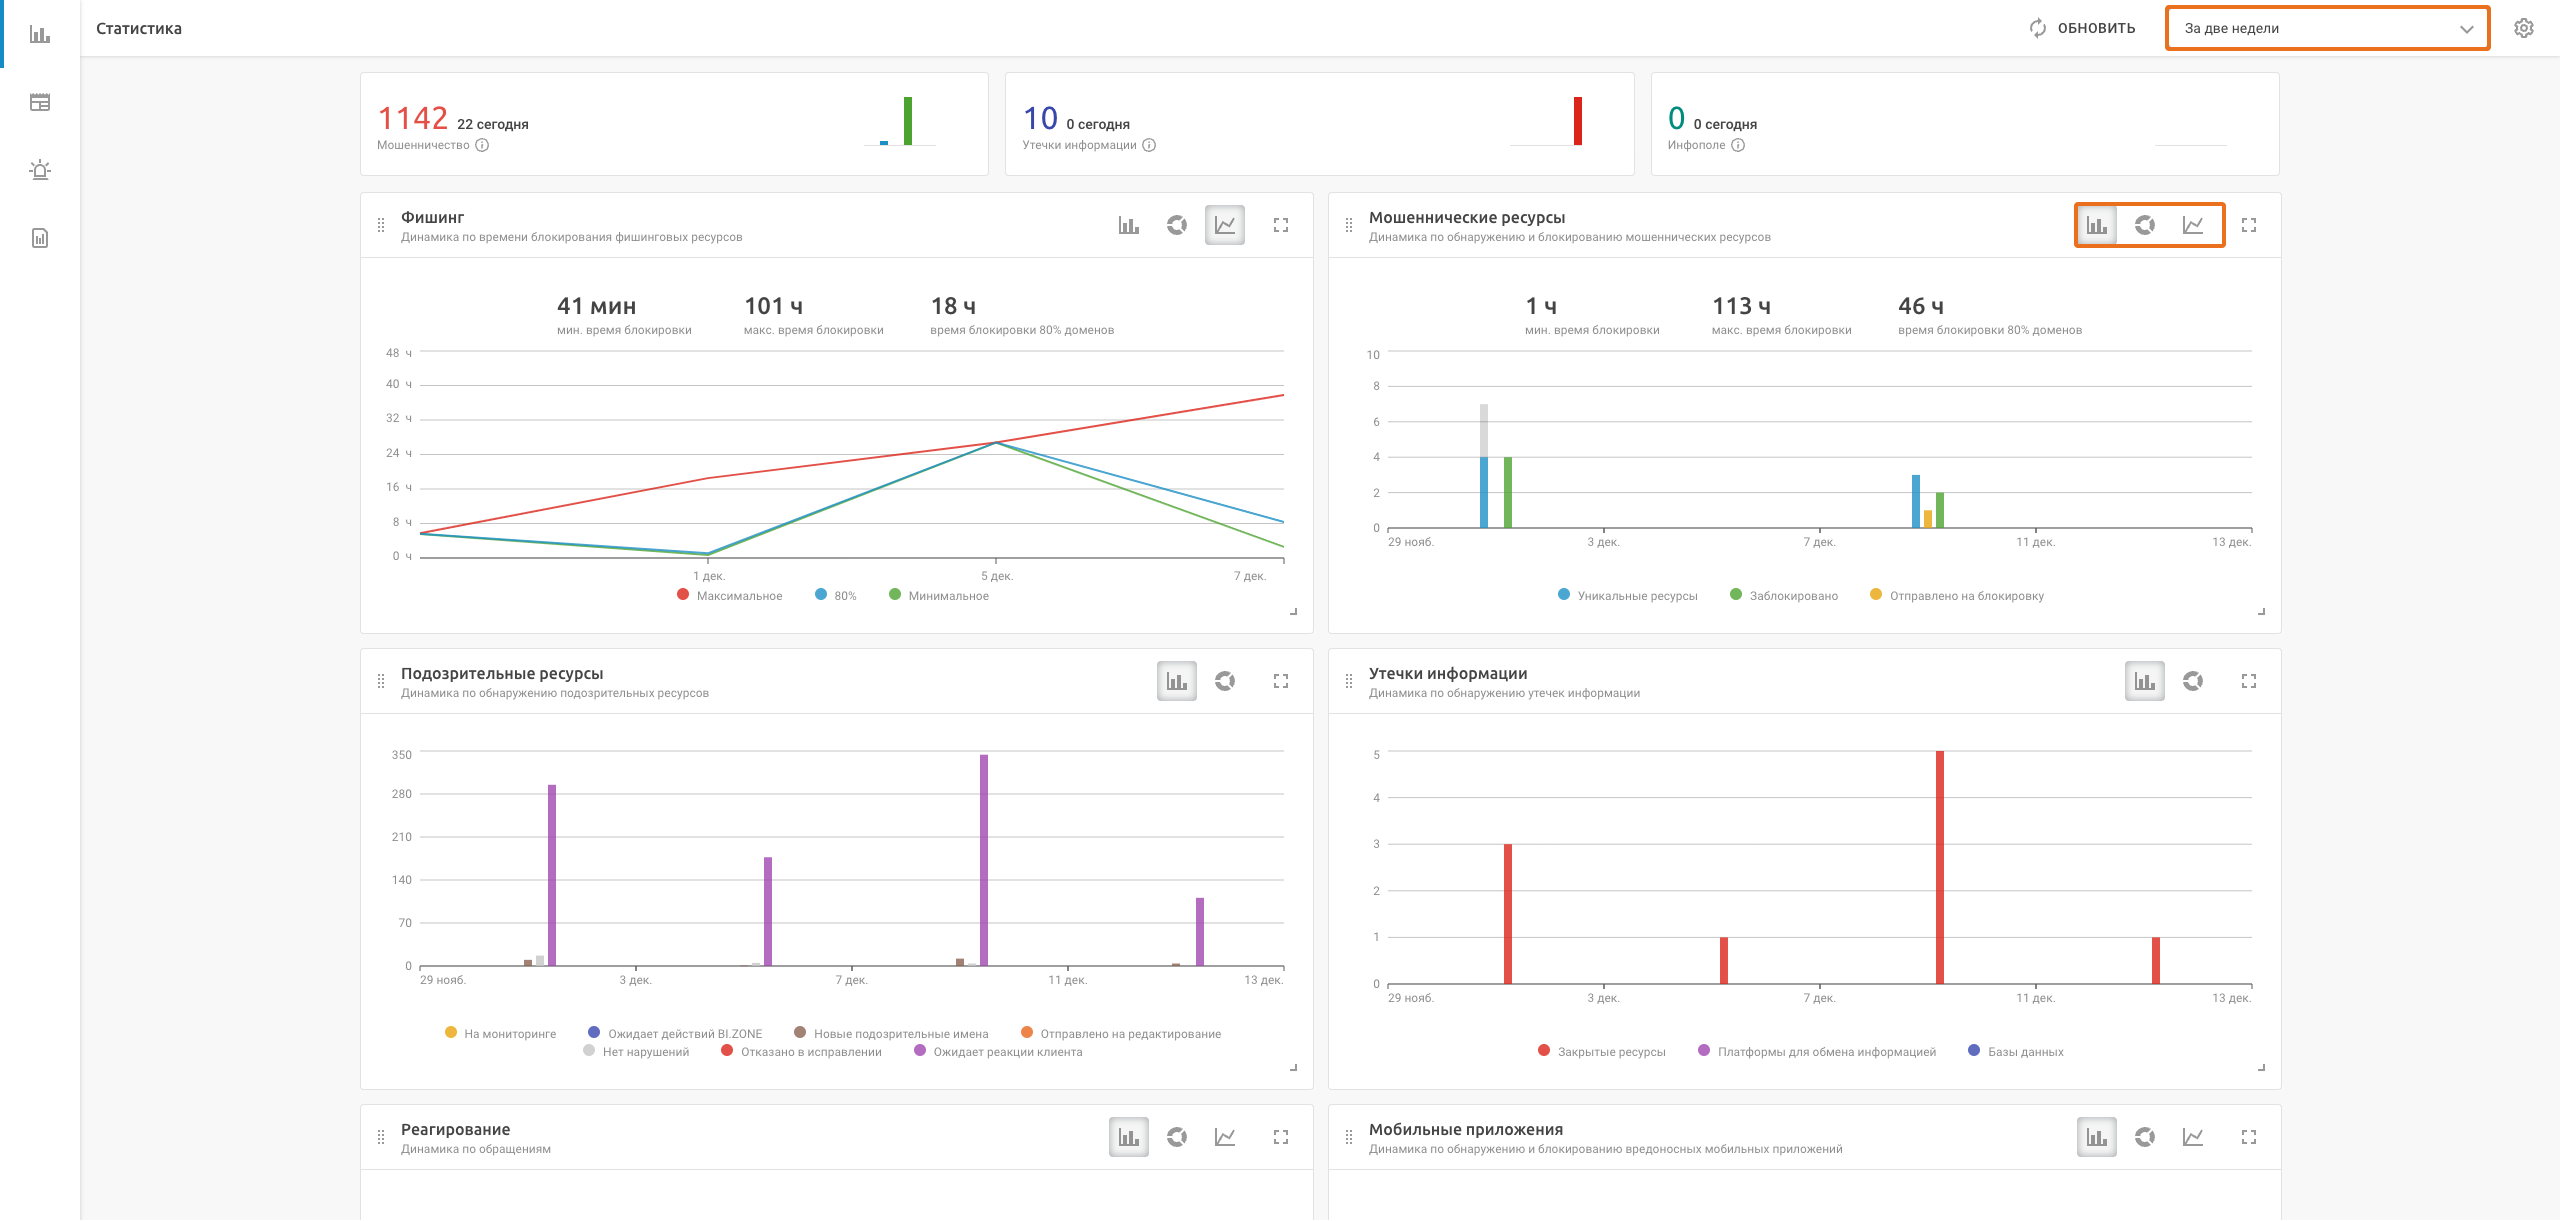2560x1221 pixels.
Task: Switch Мобильные приложения to line chart
Action: (x=2193, y=1137)
